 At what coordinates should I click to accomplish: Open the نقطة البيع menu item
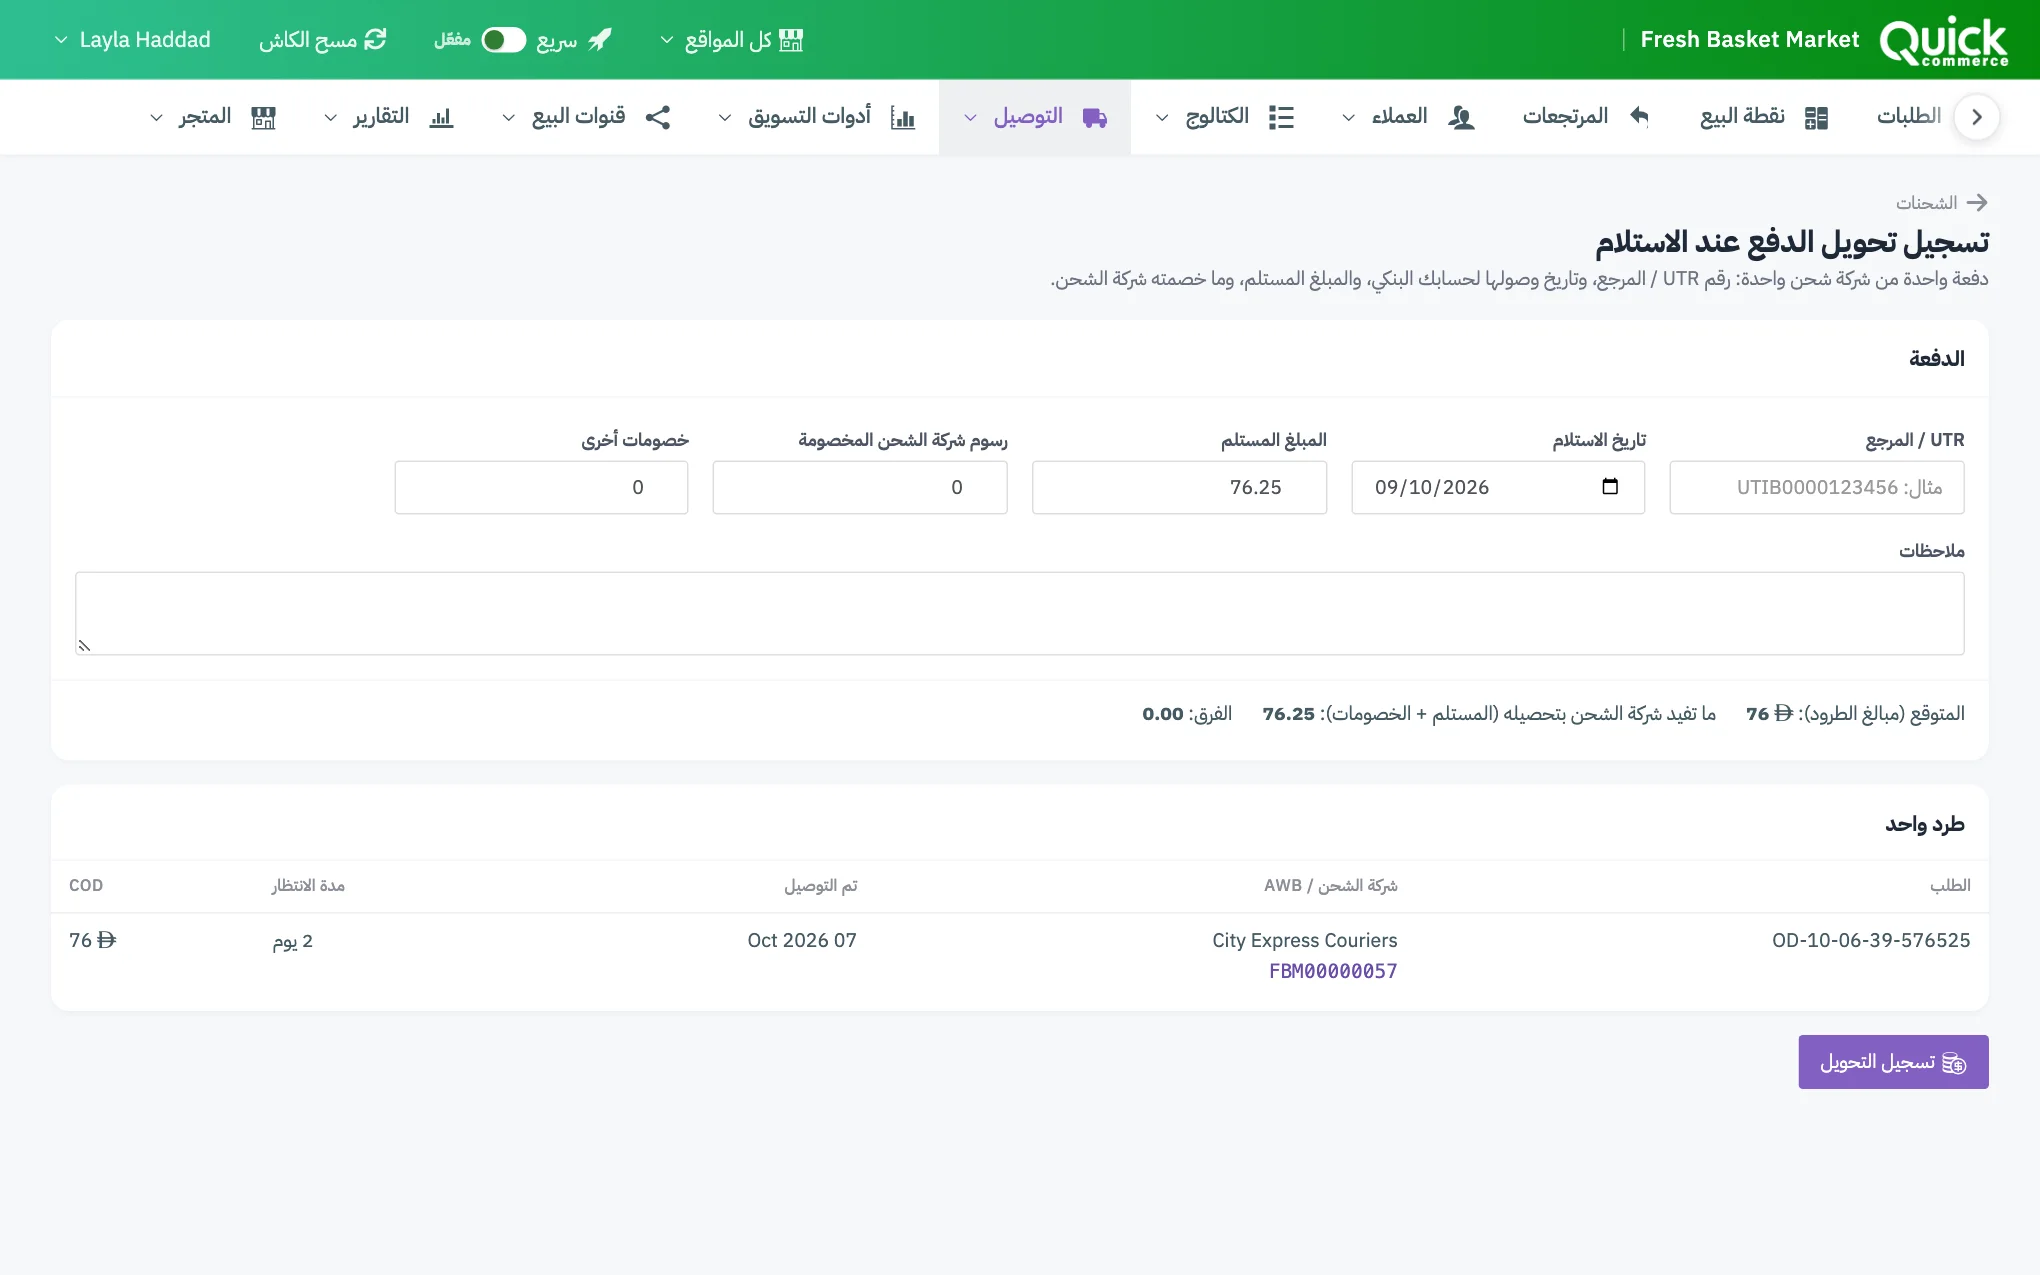click(x=1765, y=117)
